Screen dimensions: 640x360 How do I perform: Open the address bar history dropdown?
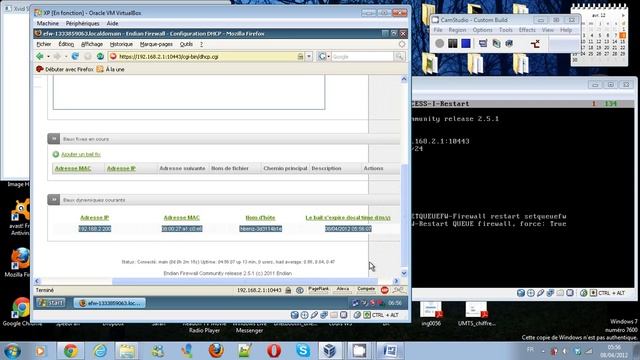[309, 57]
